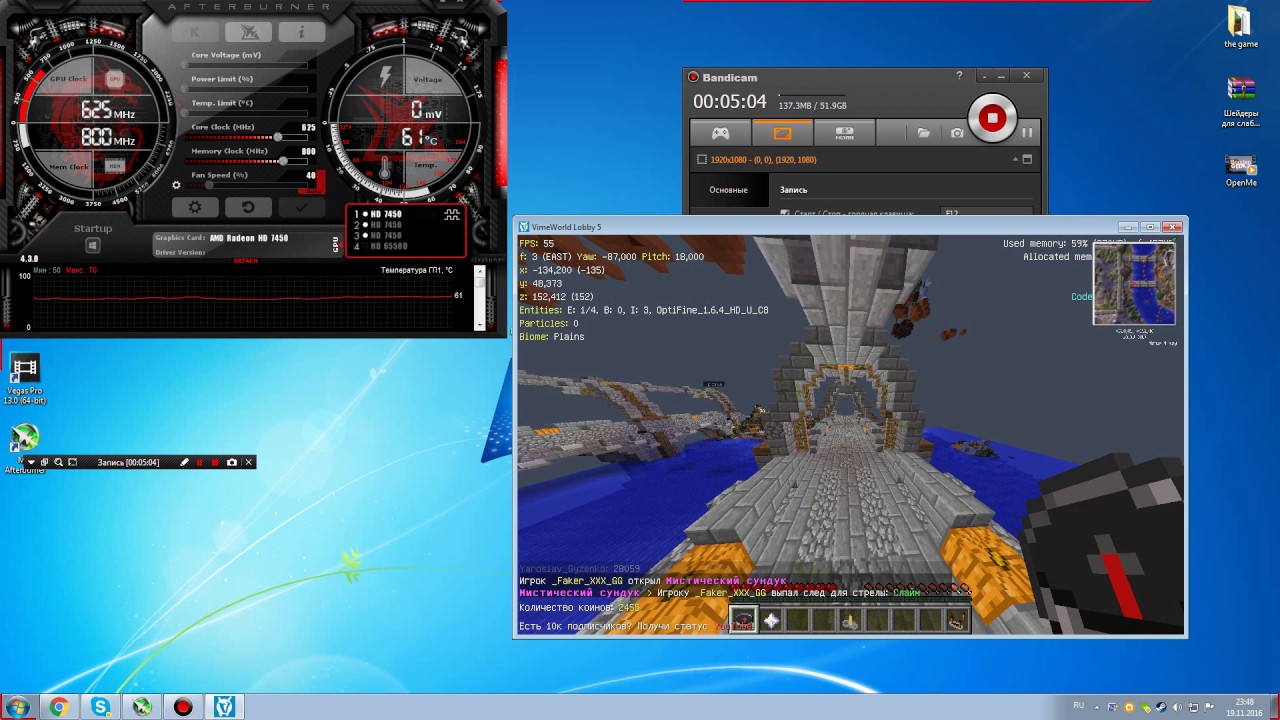1280x720 pixels.
Task: Open Afterburner Kombustor K button
Action: point(195,33)
